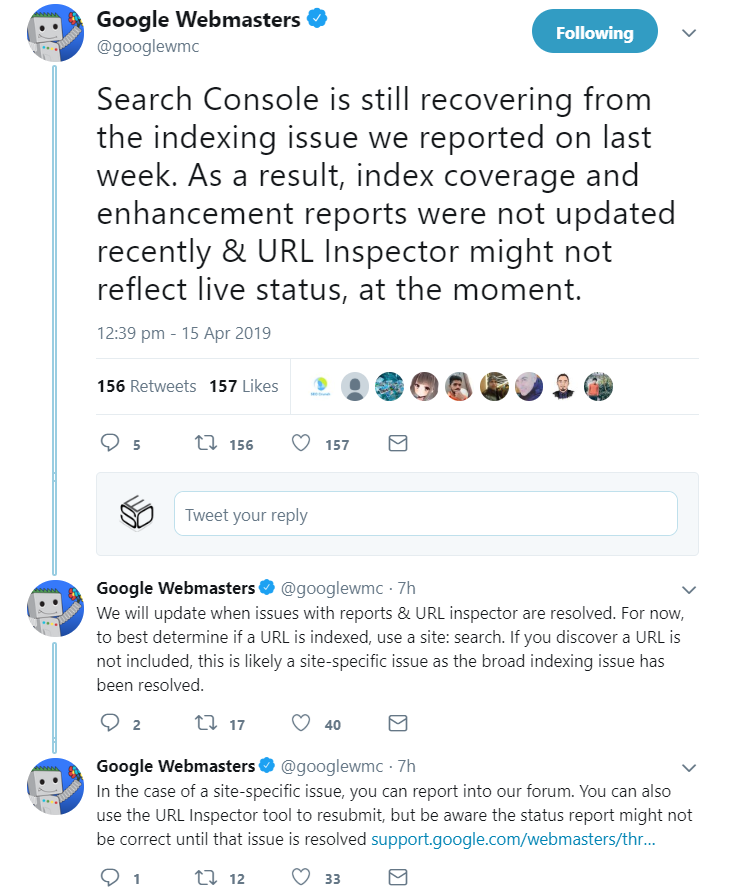Open the direct message icon on main tweet

(397, 443)
